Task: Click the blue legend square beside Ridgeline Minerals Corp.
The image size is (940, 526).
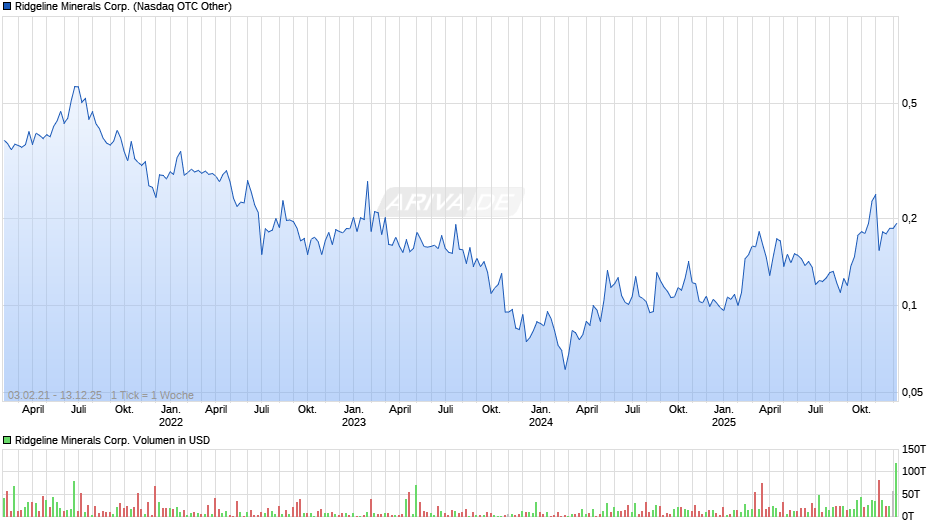Action: [x=7, y=7]
